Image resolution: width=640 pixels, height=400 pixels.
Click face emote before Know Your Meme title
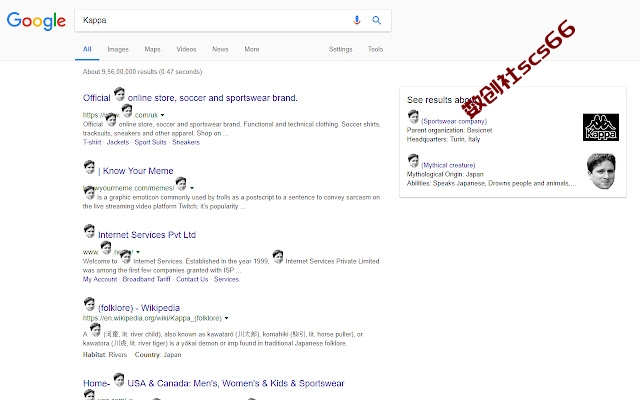(89, 167)
